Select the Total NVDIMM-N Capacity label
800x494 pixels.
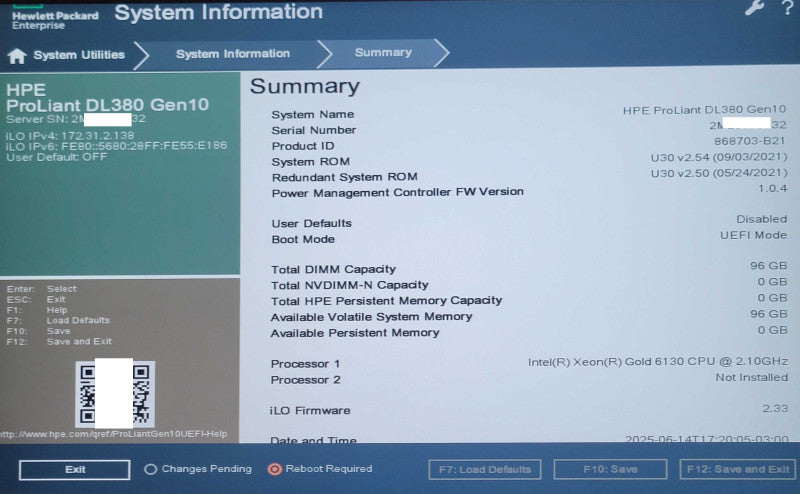(349, 285)
